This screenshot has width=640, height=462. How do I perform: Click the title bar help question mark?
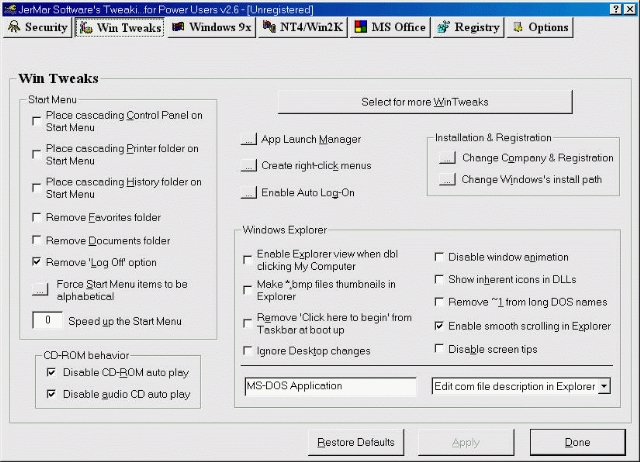click(x=616, y=9)
